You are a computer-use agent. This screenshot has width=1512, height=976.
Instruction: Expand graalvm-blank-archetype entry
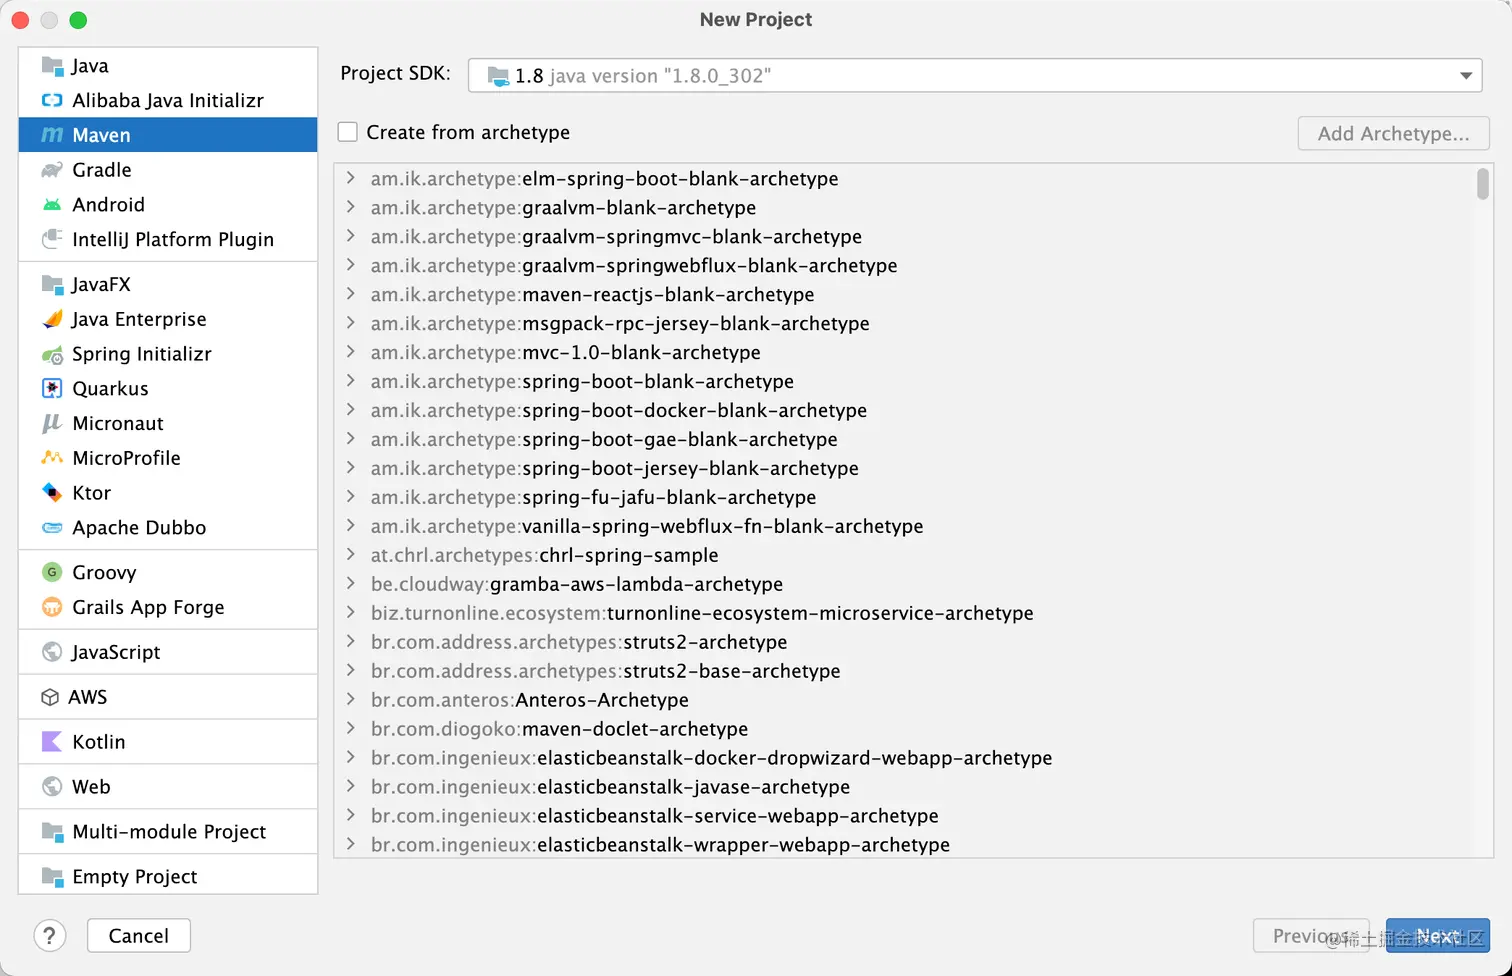(x=350, y=207)
